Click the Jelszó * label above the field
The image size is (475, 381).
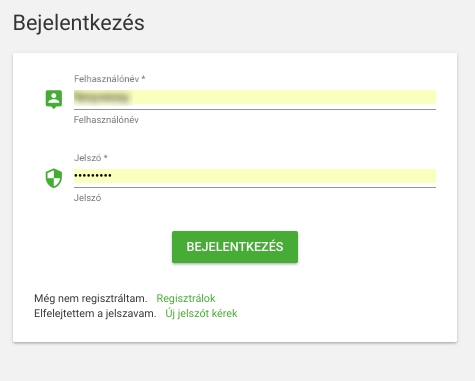pyautogui.click(x=91, y=158)
